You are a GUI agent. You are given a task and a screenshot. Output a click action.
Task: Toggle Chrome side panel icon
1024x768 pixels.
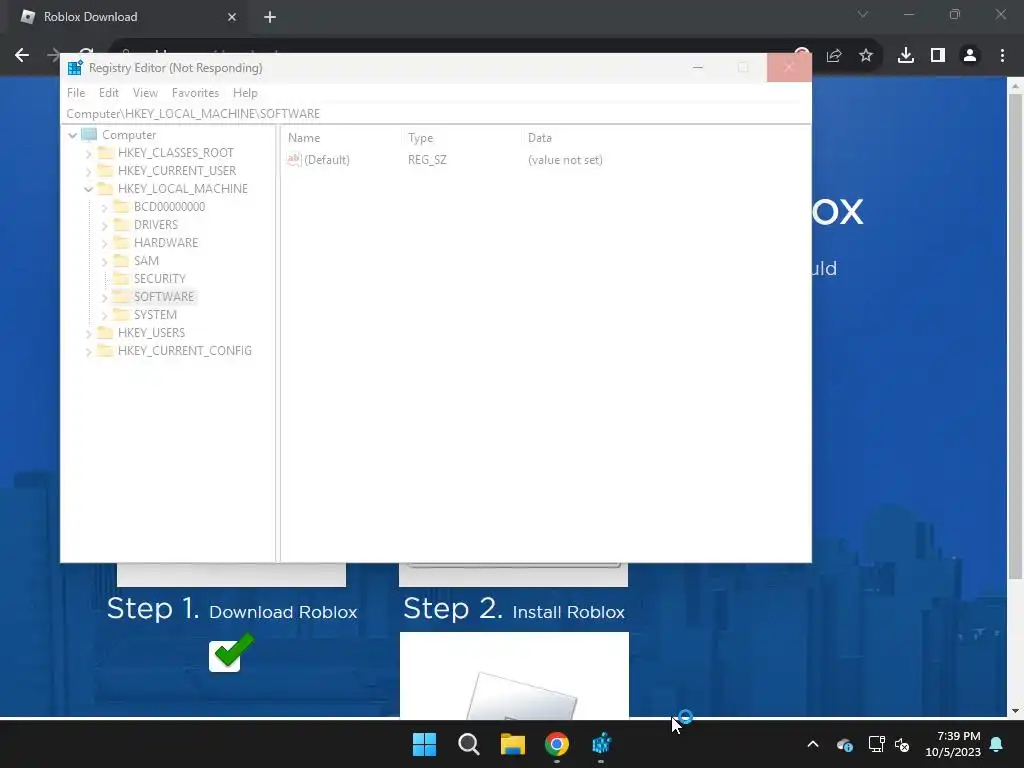[938, 56]
